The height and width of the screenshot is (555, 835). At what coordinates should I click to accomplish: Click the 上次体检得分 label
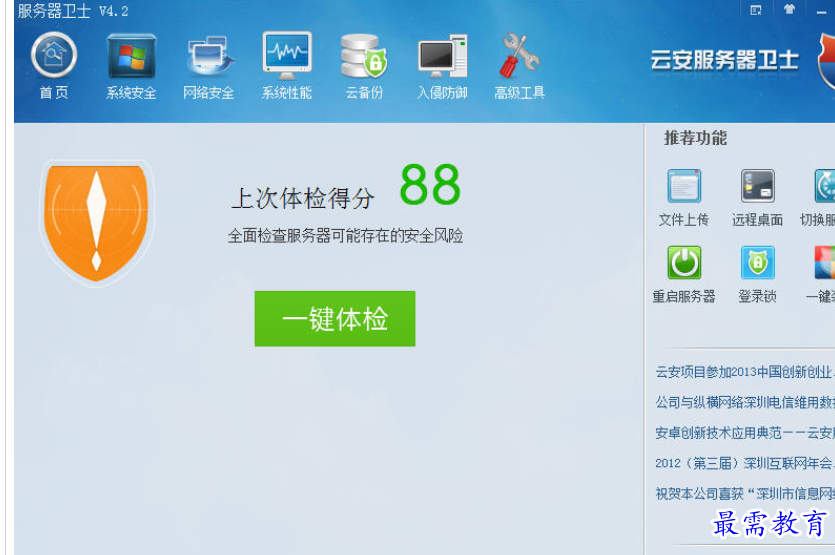coord(303,199)
